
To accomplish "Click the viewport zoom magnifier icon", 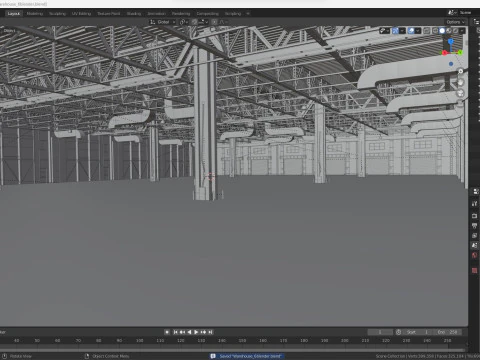I will [x=460, y=71].
